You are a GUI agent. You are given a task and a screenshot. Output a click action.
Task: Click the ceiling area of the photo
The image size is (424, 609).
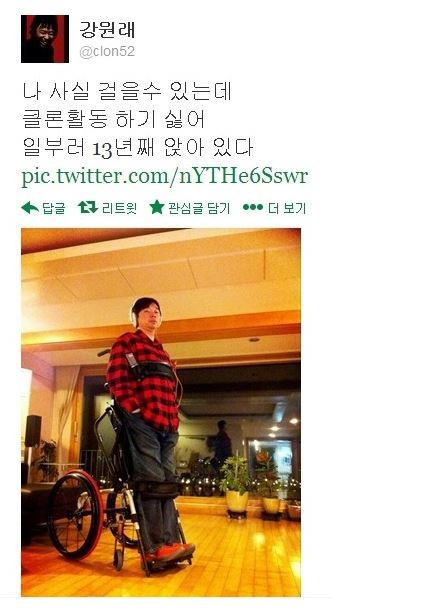point(161,272)
